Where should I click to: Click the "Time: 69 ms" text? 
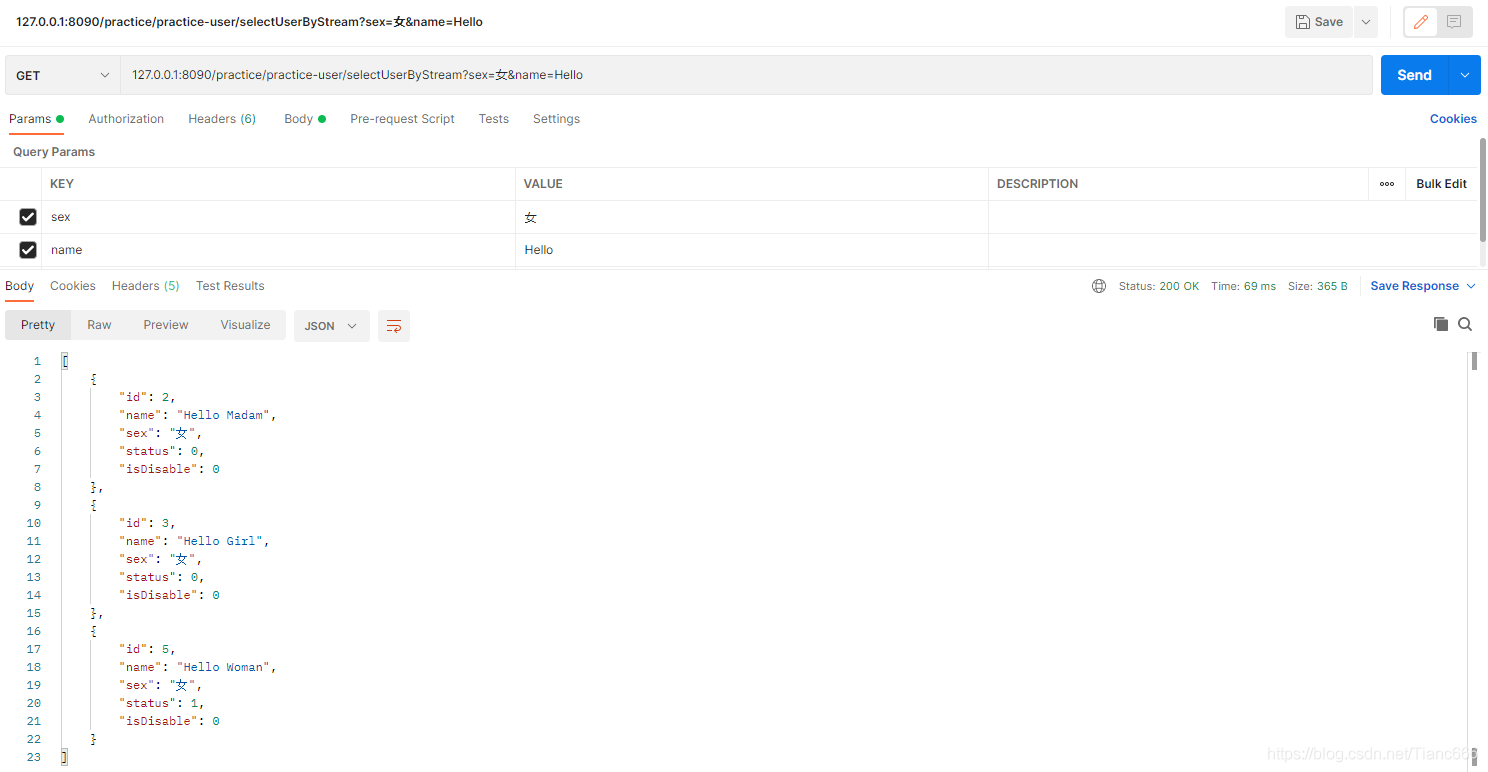[1243, 286]
